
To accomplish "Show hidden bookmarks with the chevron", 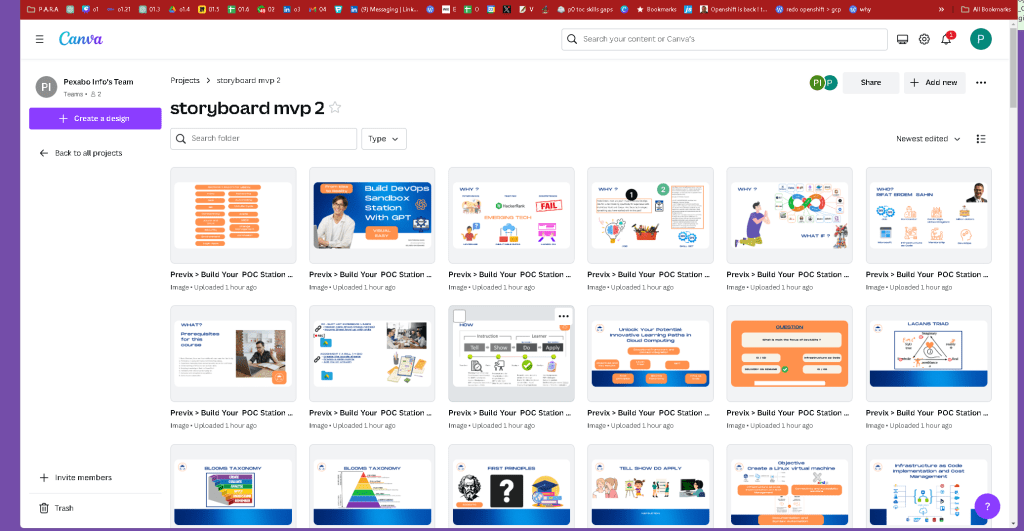I will (941, 9).
